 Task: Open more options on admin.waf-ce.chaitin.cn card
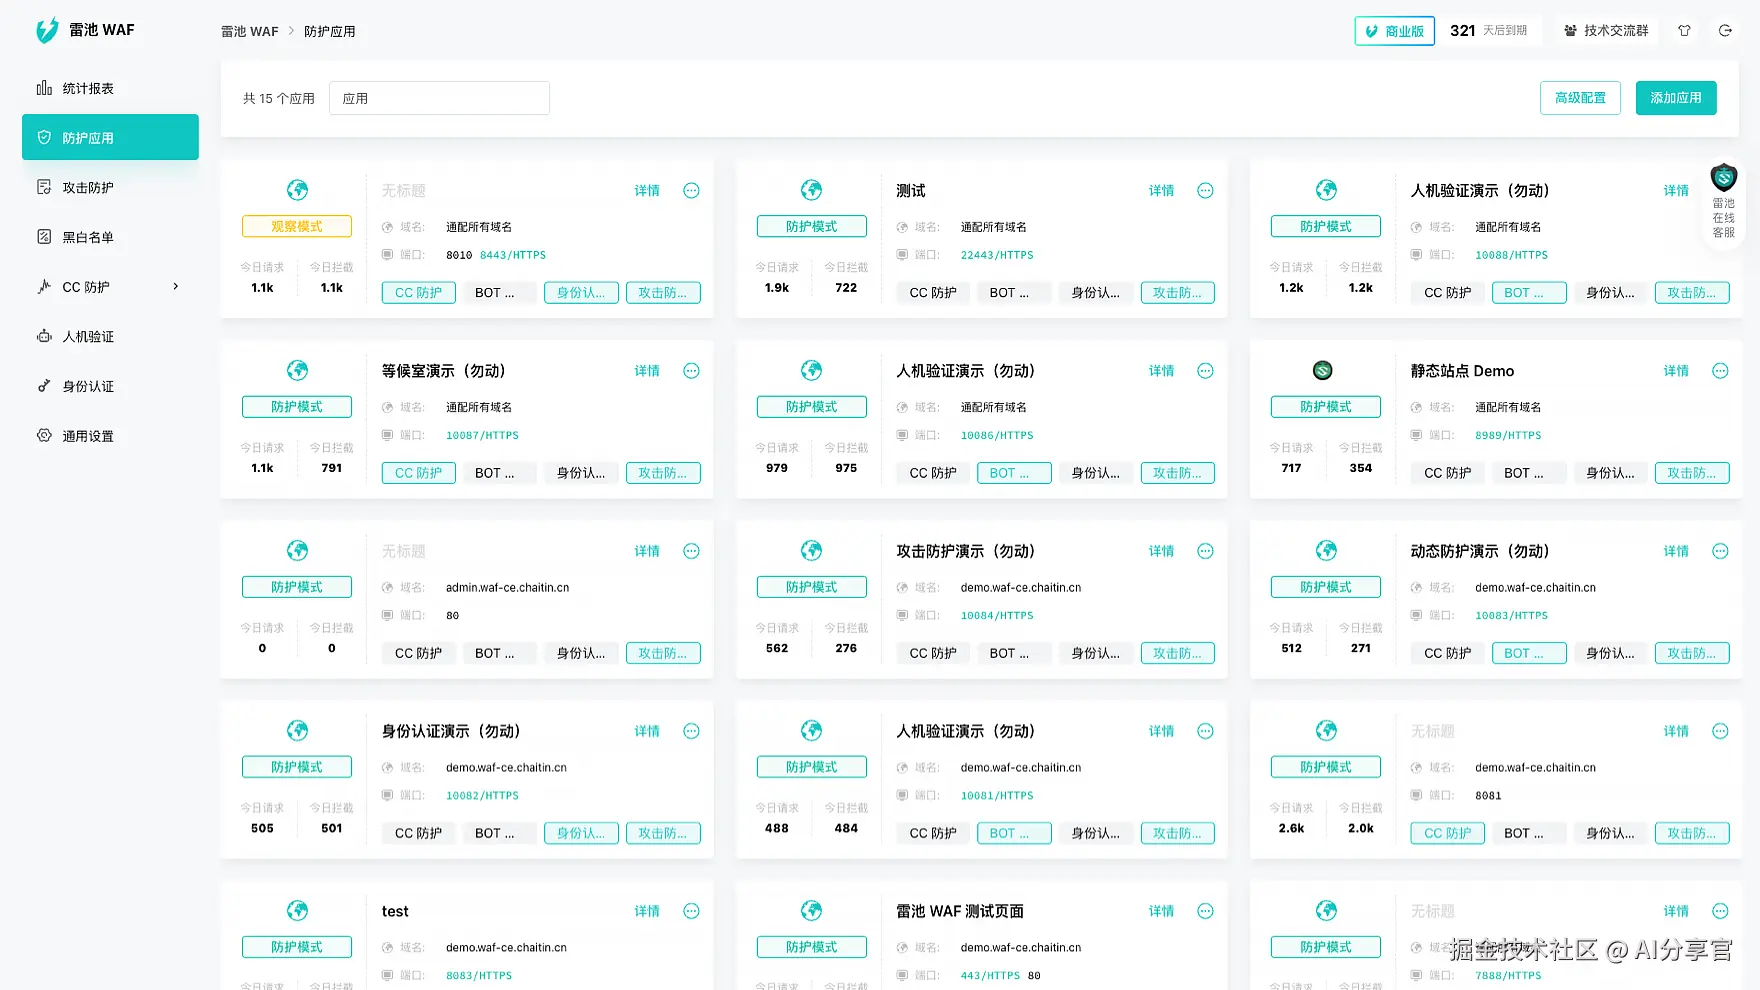pyautogui.click(x=691, y=551)
